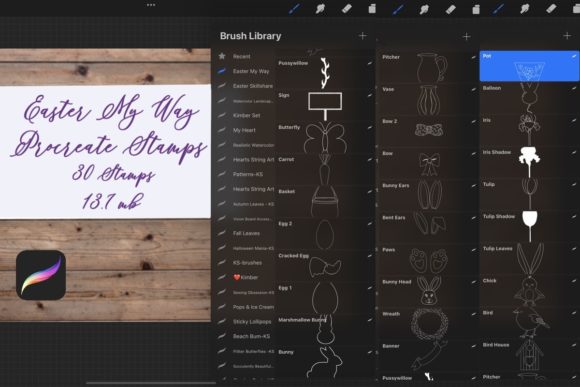Select the Bunny outline stamp
The image size is (580, 387).
[x=326, y=363]
